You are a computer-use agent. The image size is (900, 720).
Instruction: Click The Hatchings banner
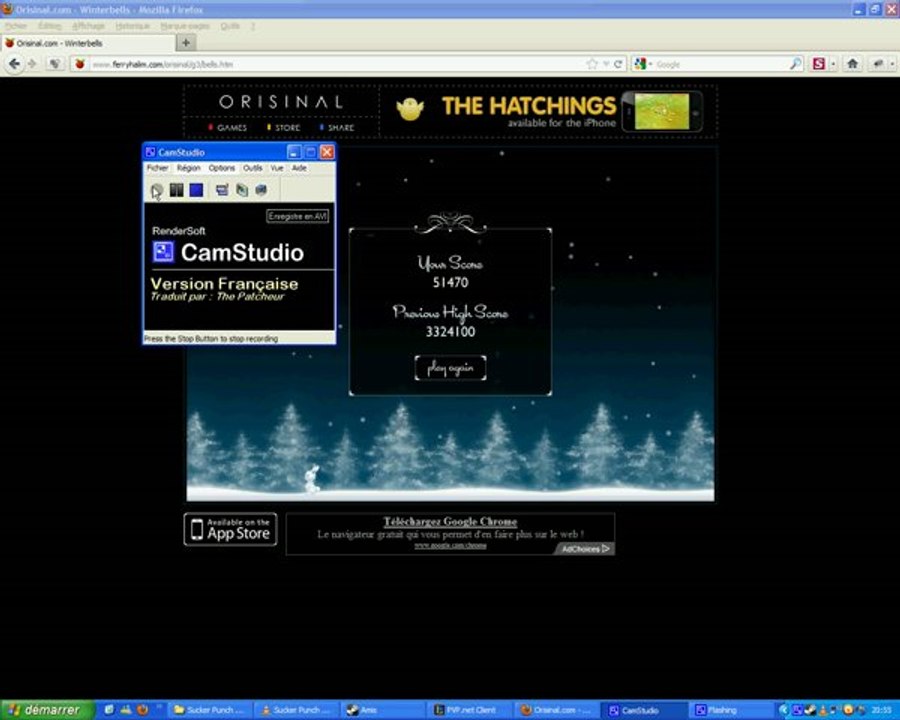click(548, 111)
